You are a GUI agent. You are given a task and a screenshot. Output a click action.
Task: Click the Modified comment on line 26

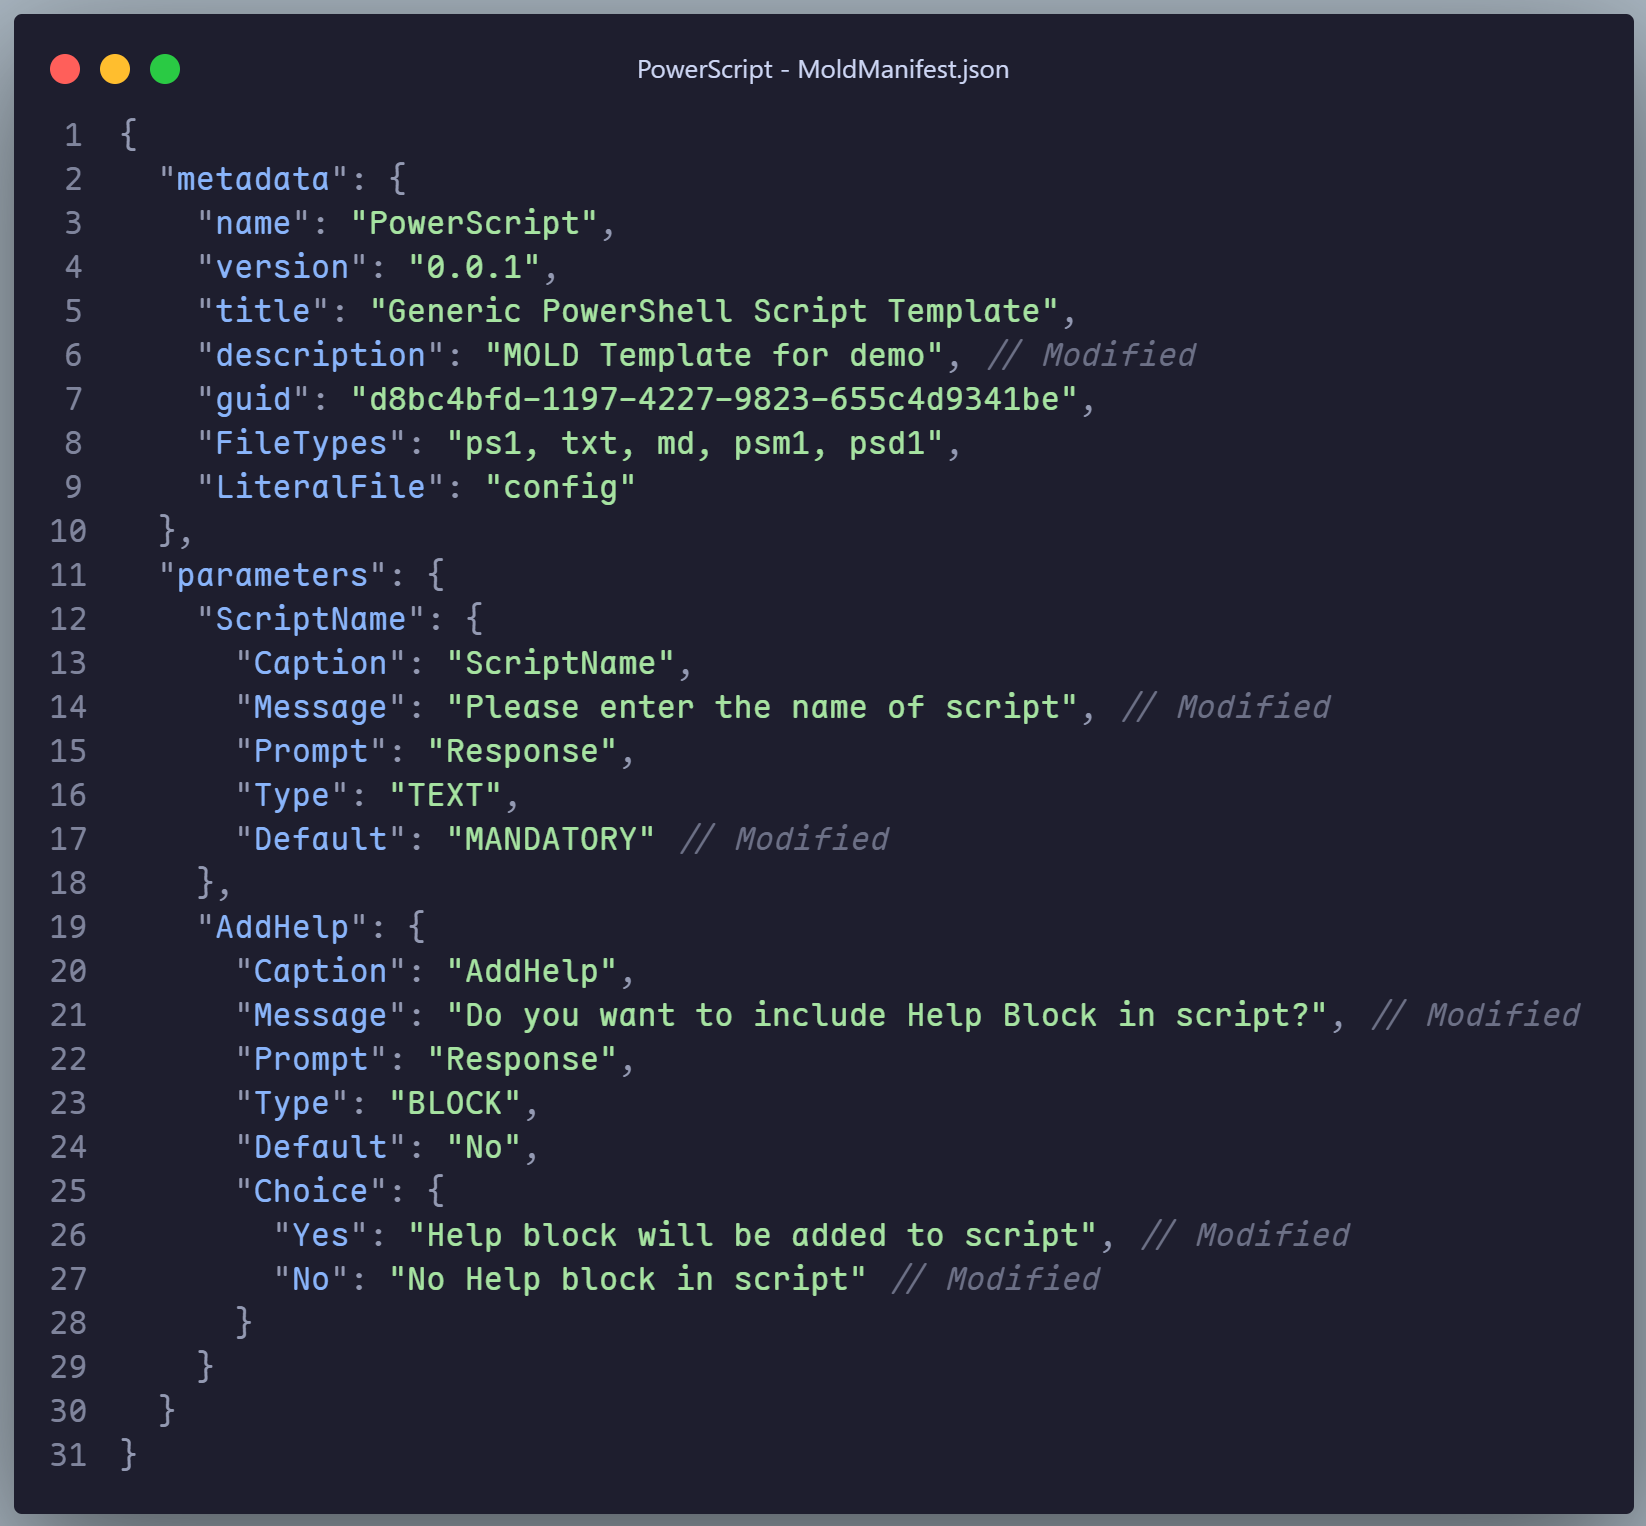tap(1245, 1235)
